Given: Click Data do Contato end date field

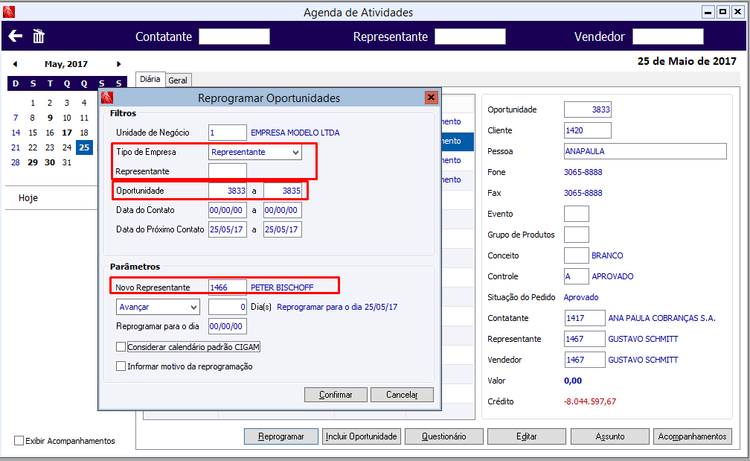Looking at the screenshot, I should (283, 210).
